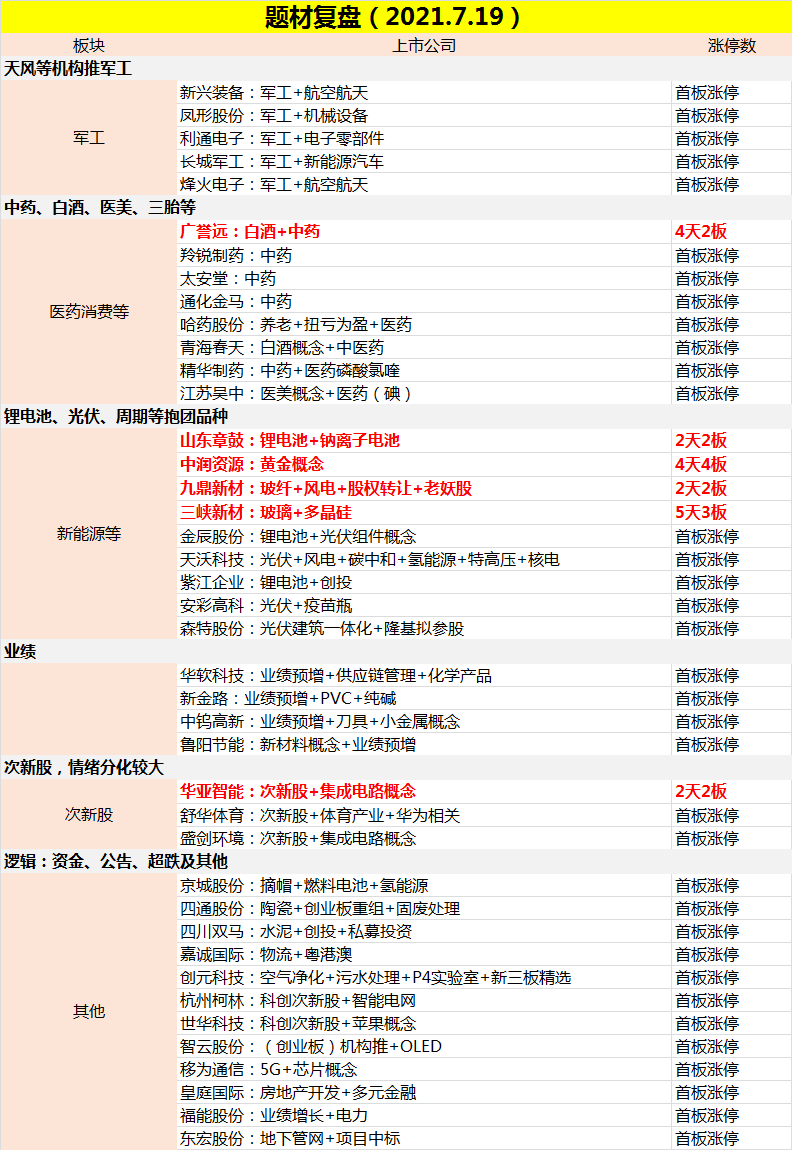This screenshot has height=1150, width=792.
Task: Select the 上市公司 column header
Action: point(424,45)
